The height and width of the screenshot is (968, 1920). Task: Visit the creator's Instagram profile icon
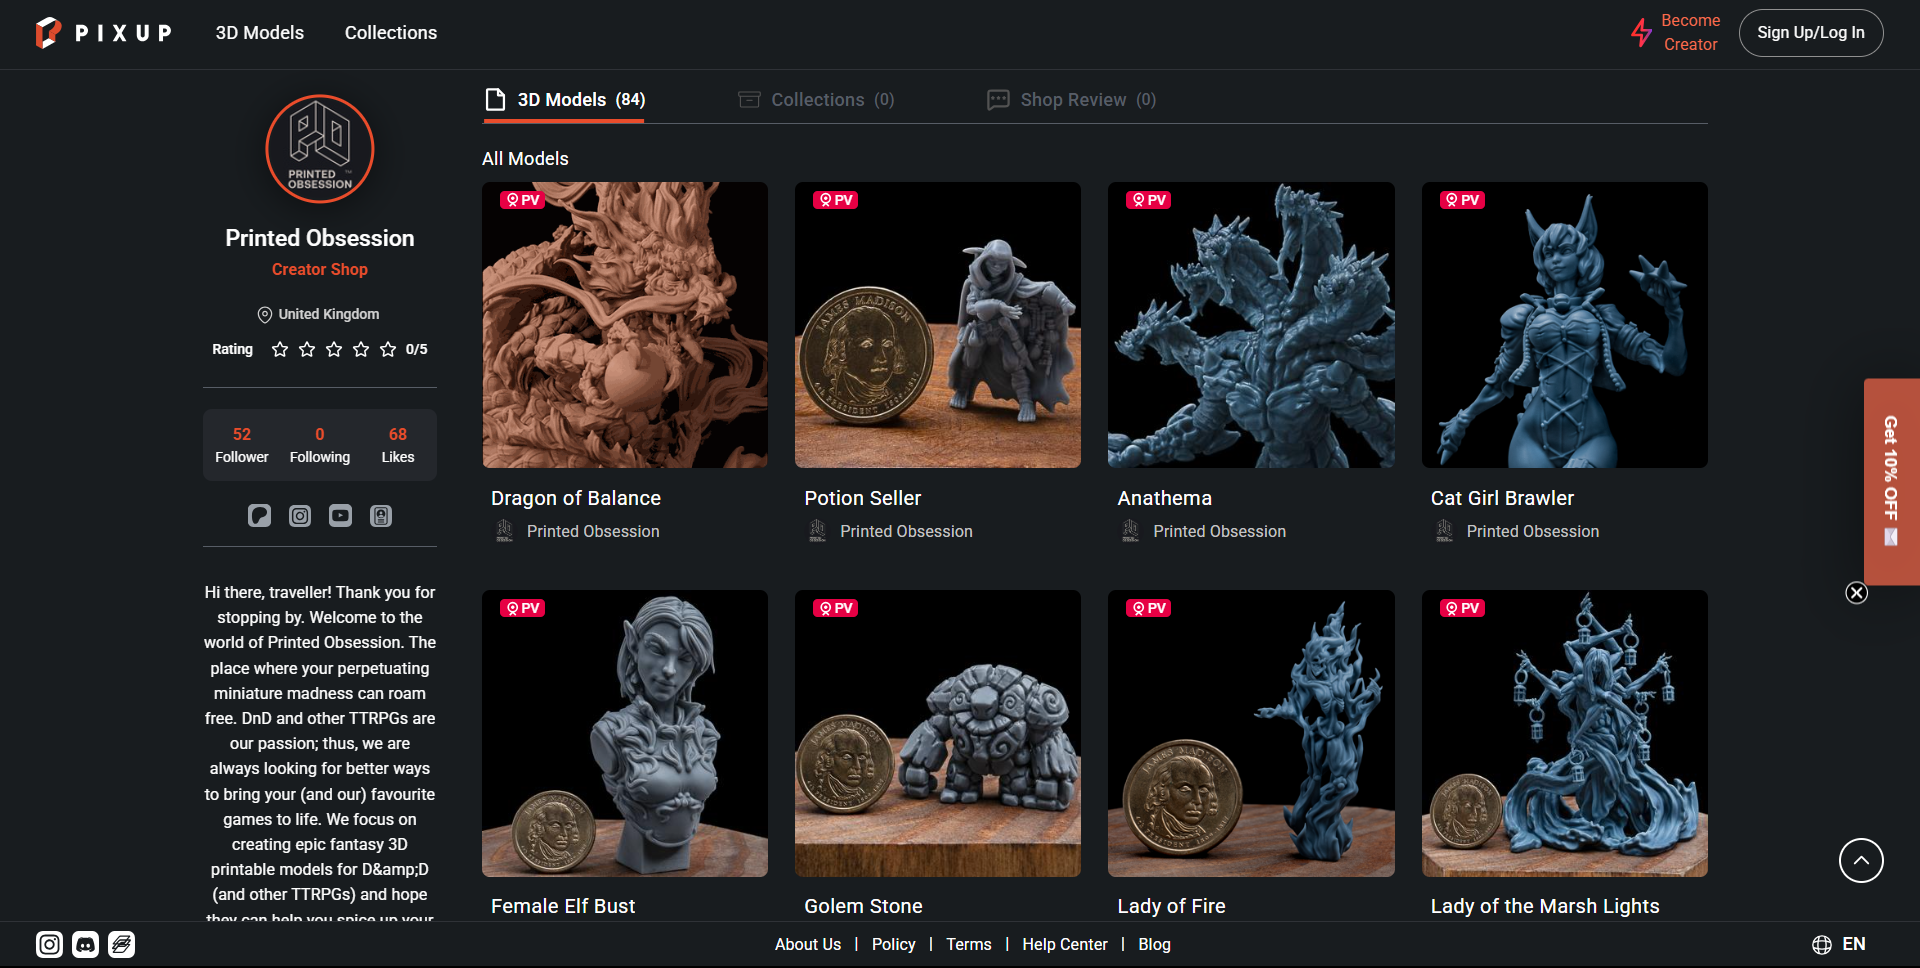(x=300, y=516)
